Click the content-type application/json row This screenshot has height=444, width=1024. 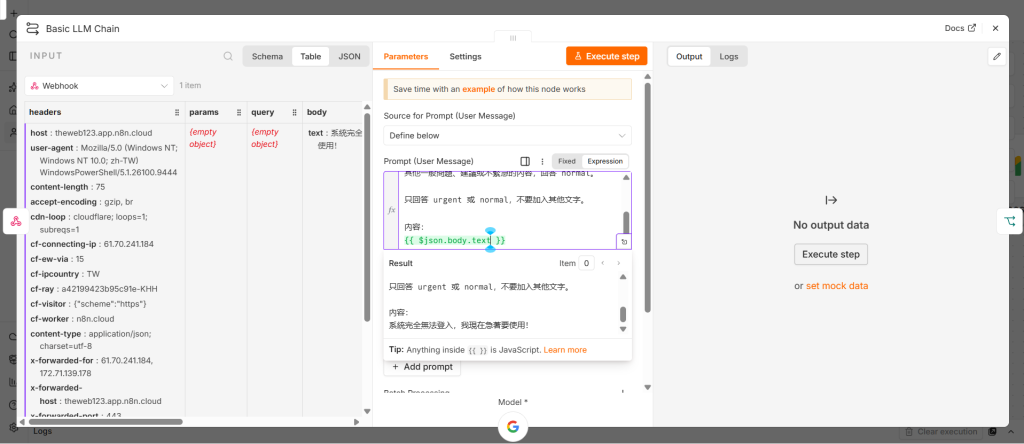click(91, 340)
